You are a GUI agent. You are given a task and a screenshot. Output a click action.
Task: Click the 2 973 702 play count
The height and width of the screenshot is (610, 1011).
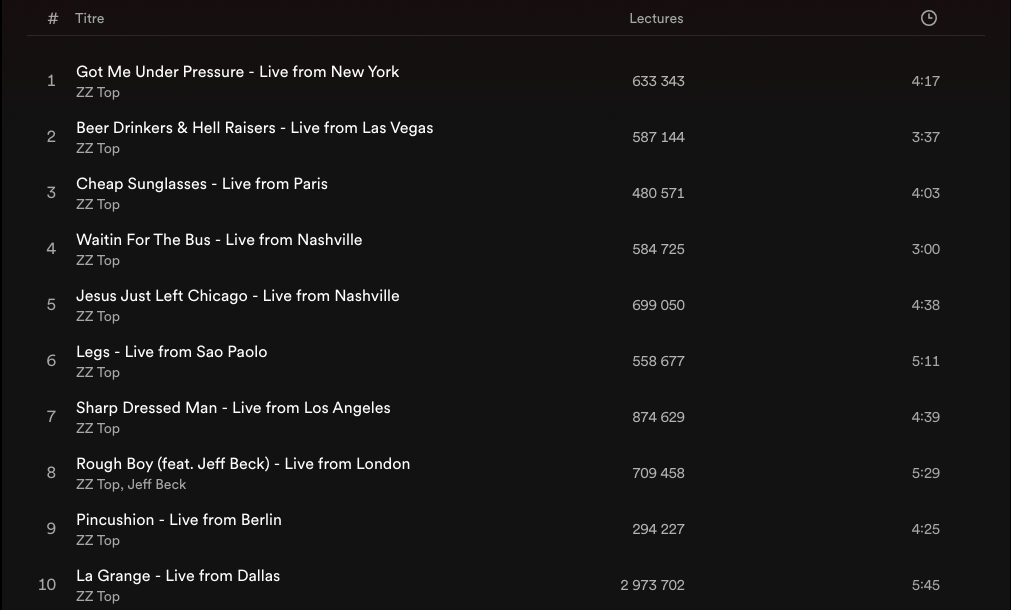(x=652, y=585)
